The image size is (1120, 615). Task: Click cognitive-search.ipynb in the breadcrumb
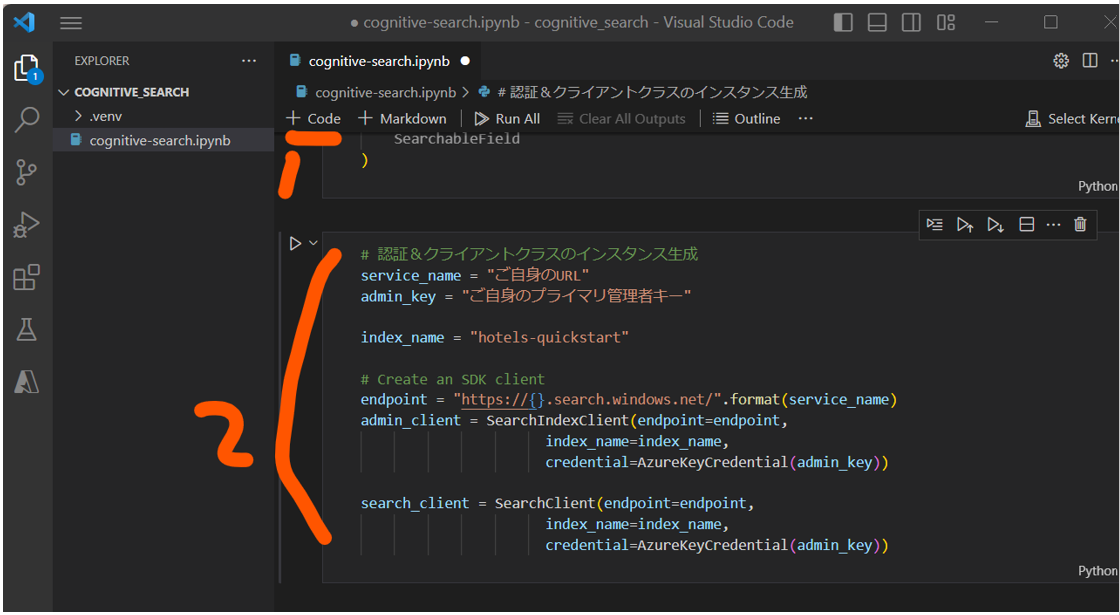[x=385, y=92]
